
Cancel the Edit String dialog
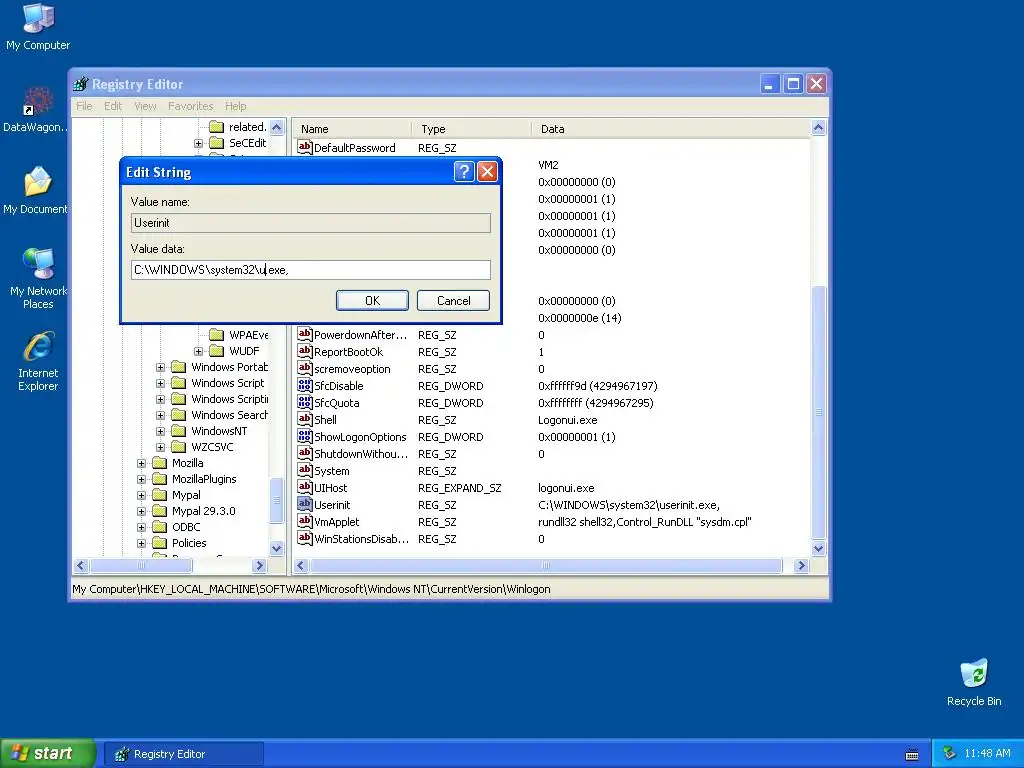click(x=453, y=300)
